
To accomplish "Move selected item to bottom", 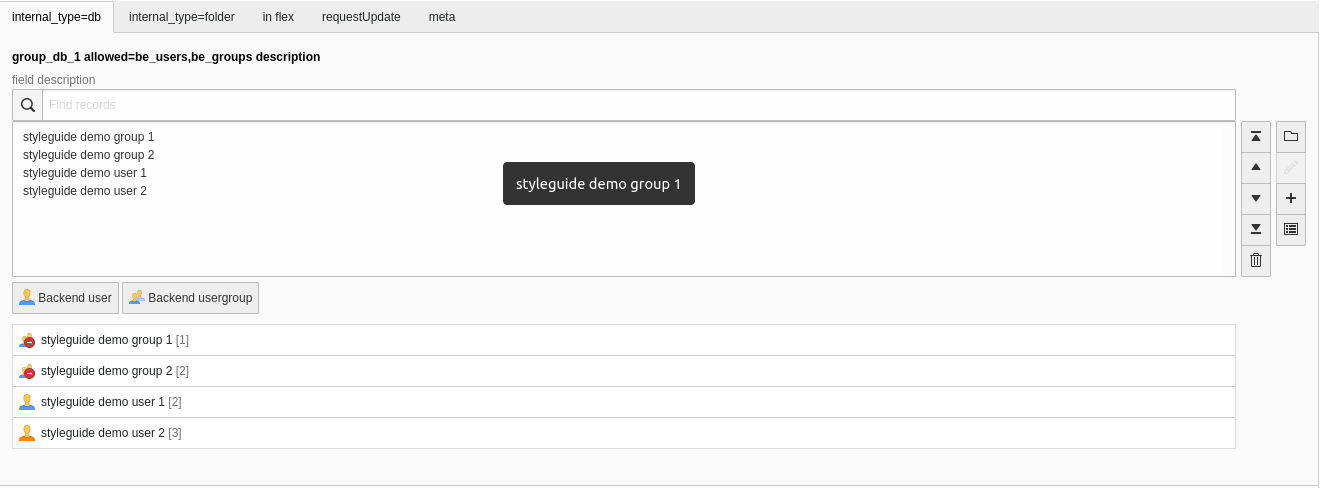I will [x=1256, y=230].
